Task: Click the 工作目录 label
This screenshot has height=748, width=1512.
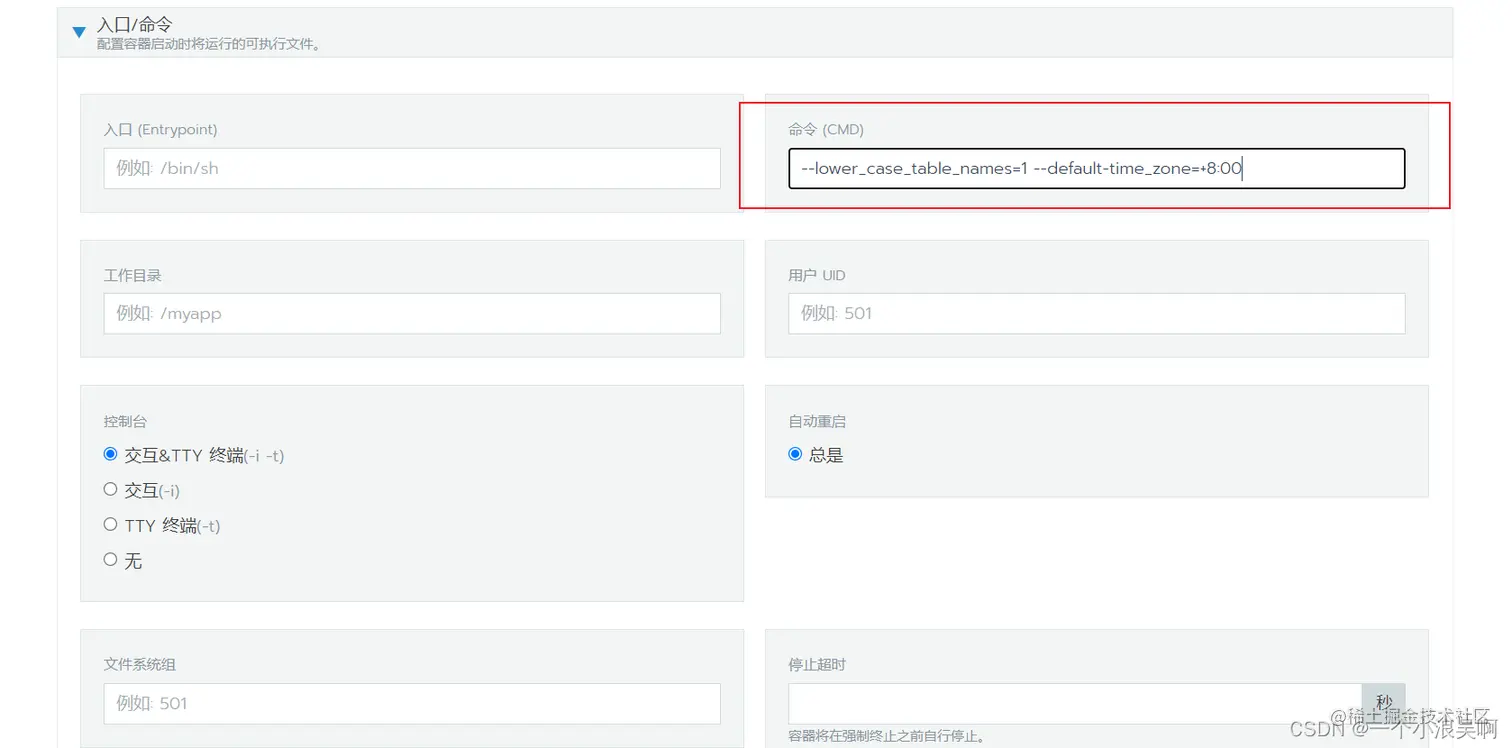Action: click(133, 275)
